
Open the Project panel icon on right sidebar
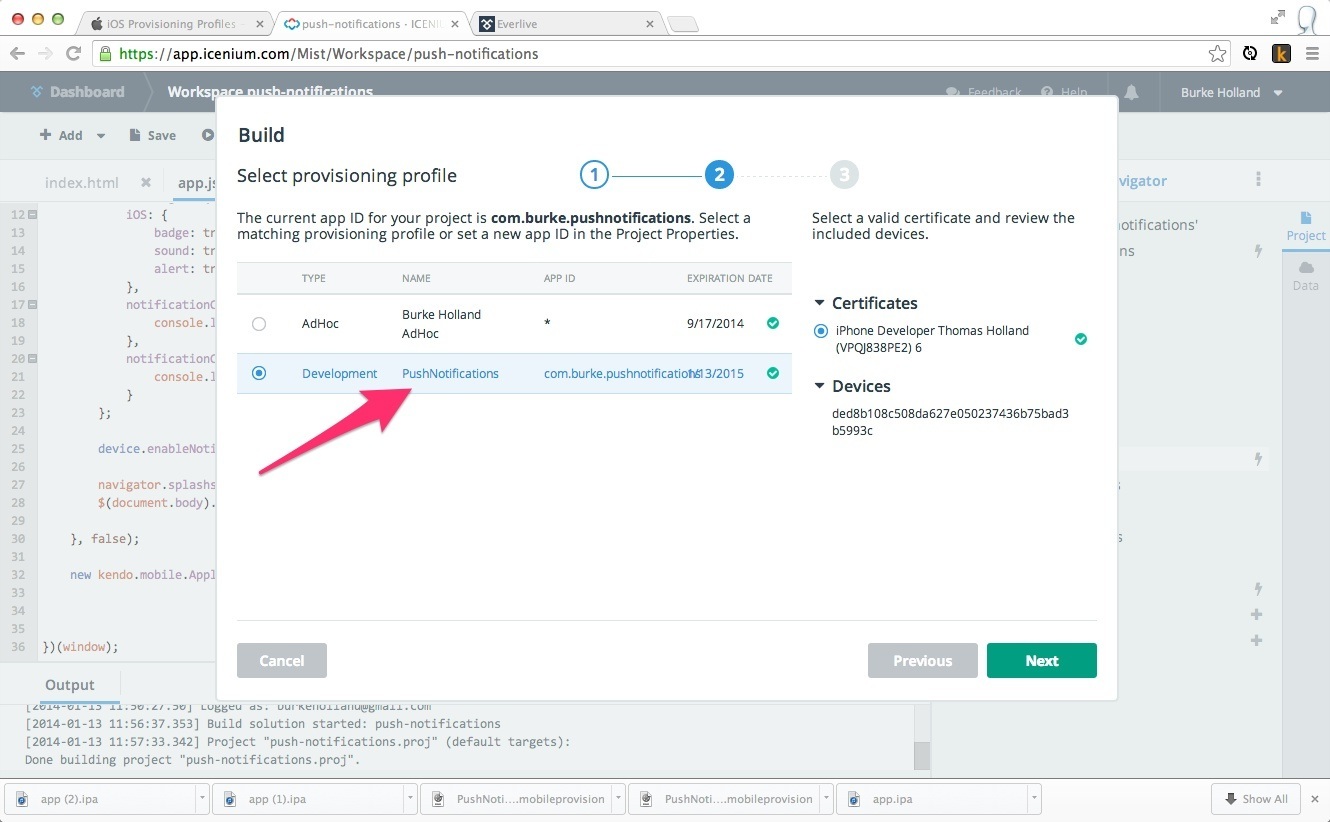click(1306, 225)
